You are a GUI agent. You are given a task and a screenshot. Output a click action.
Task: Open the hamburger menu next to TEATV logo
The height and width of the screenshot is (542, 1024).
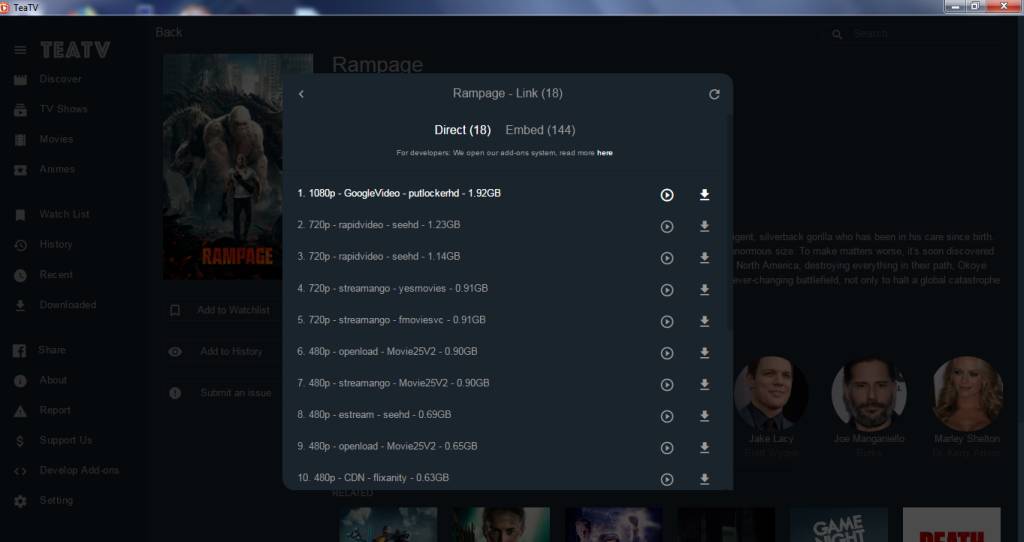tap(20, 50)
